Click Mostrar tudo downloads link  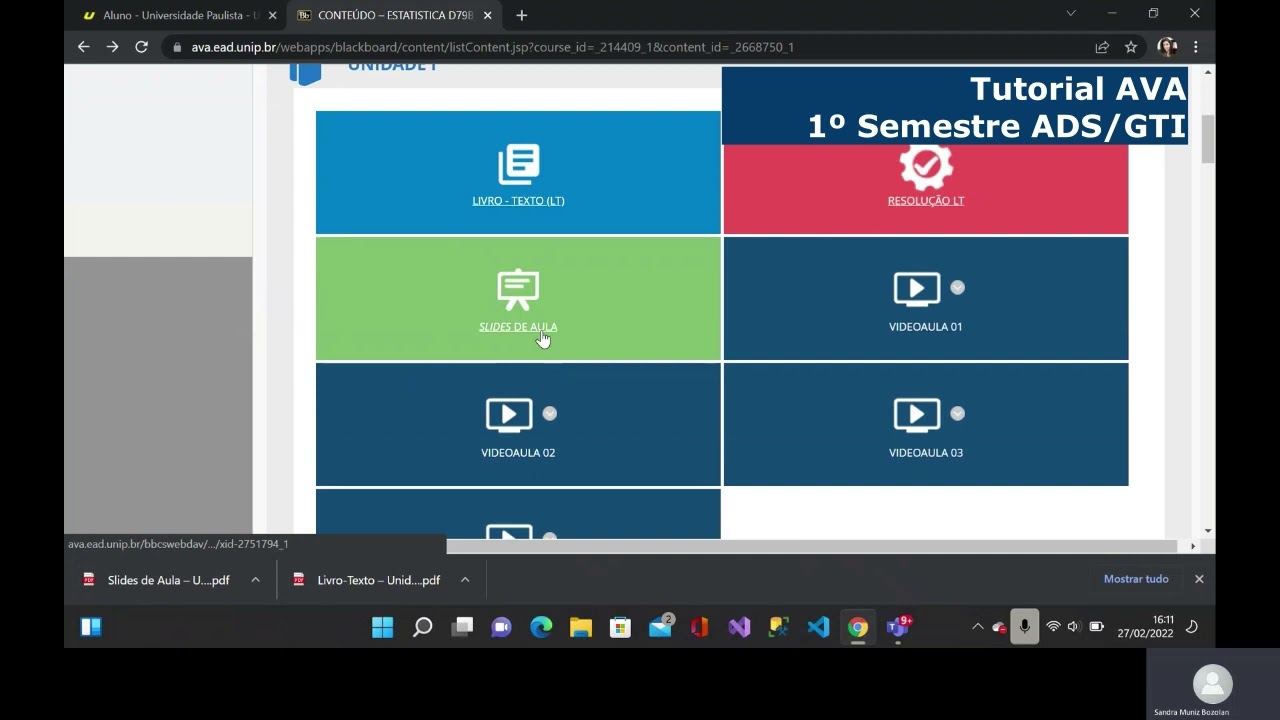(x=1136, y=579)
